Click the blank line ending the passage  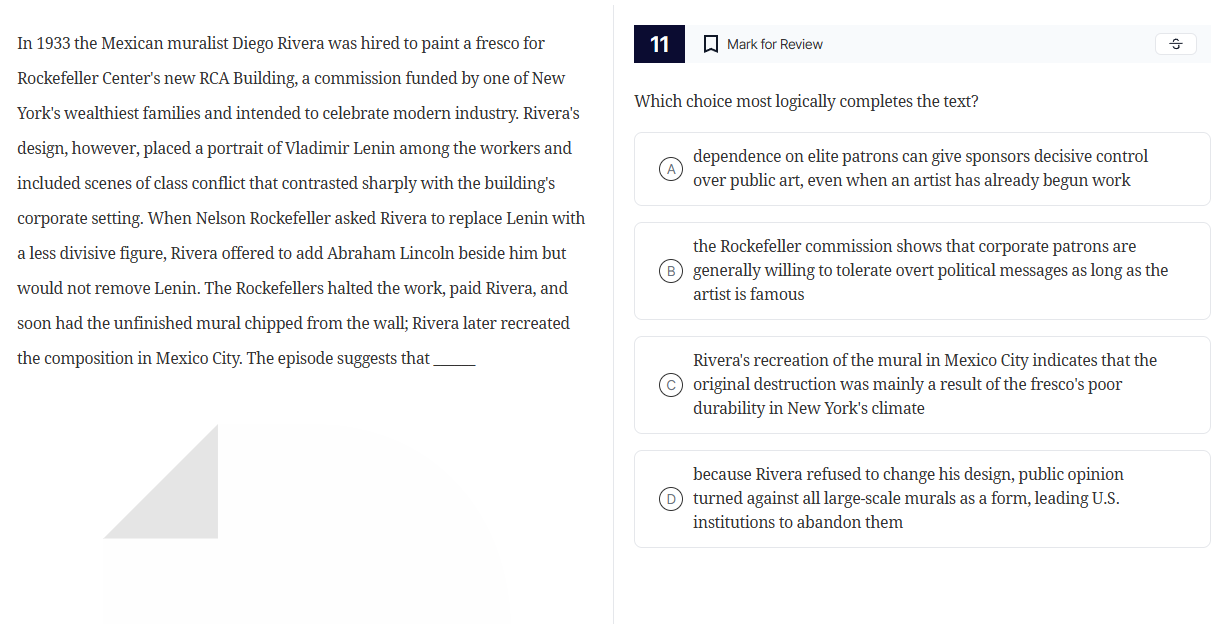tap(454, 360)
